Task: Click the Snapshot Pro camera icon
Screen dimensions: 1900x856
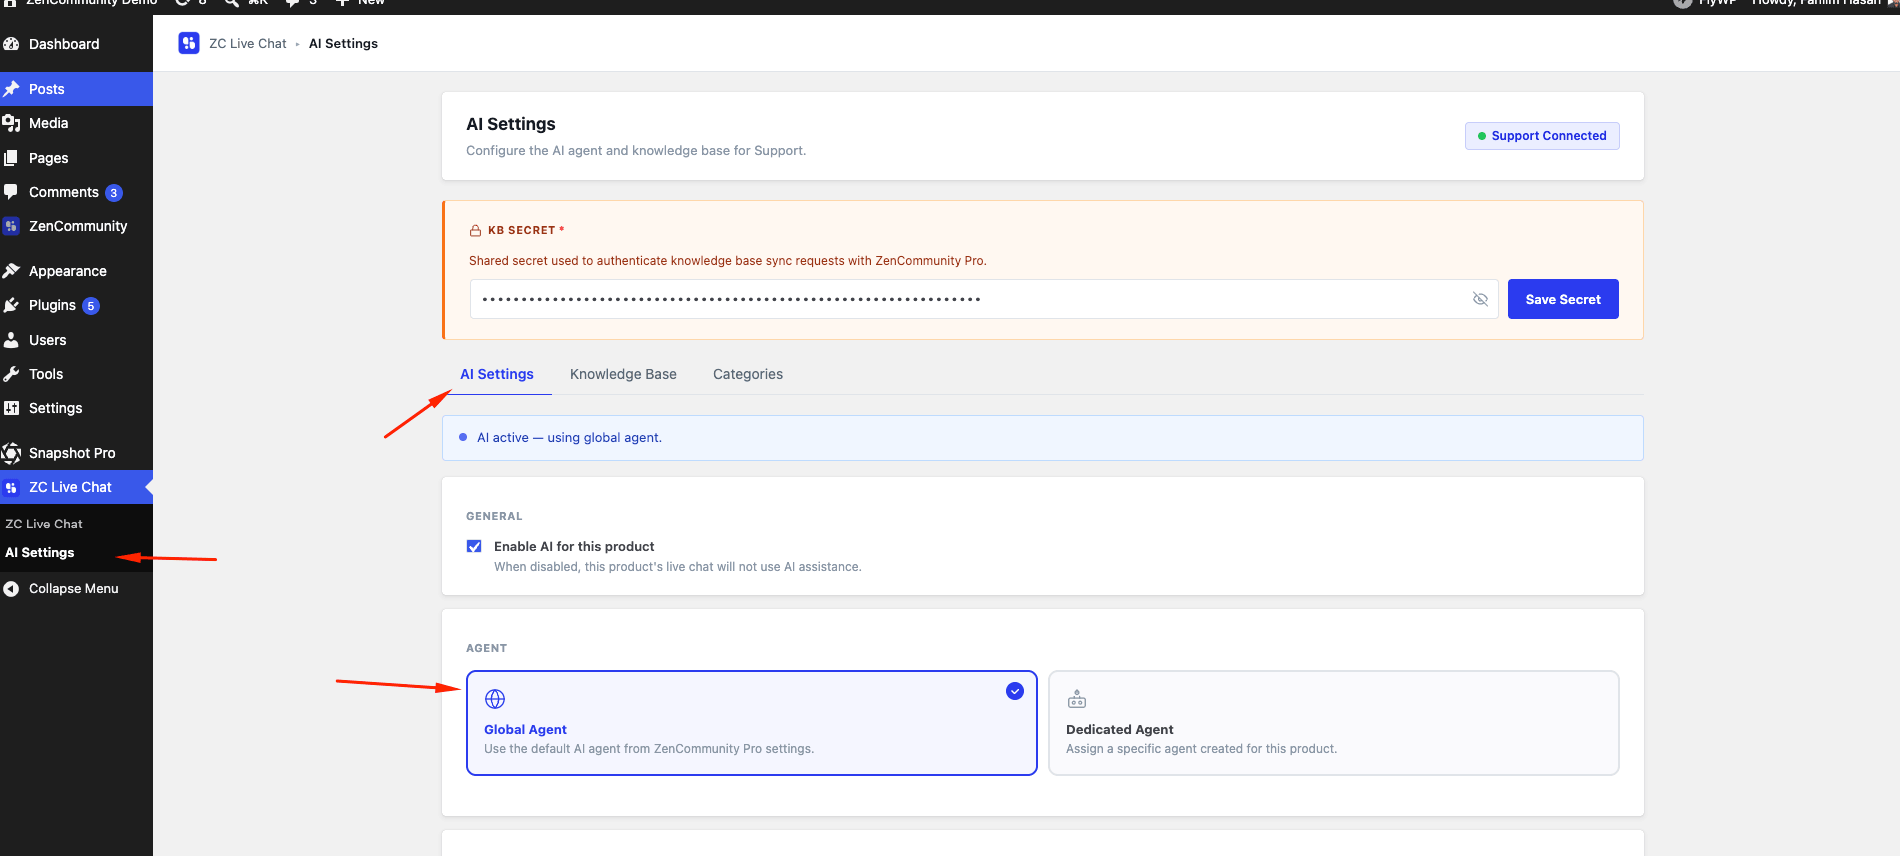Action: click(x=12, y=453)
